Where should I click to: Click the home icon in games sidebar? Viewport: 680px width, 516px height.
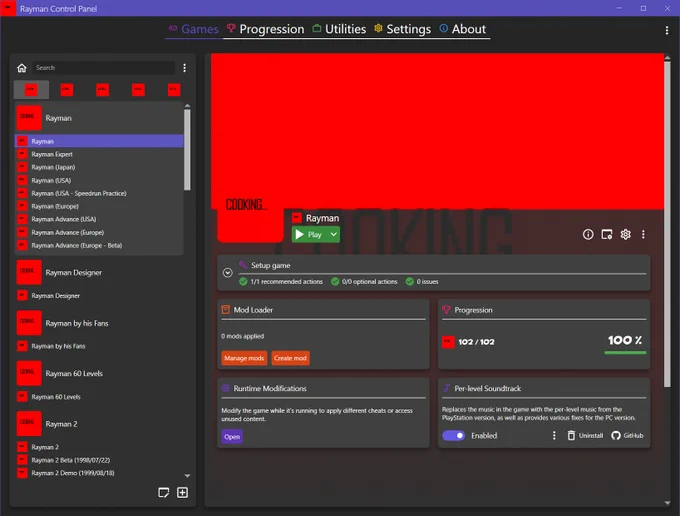(x=22, y=68)
